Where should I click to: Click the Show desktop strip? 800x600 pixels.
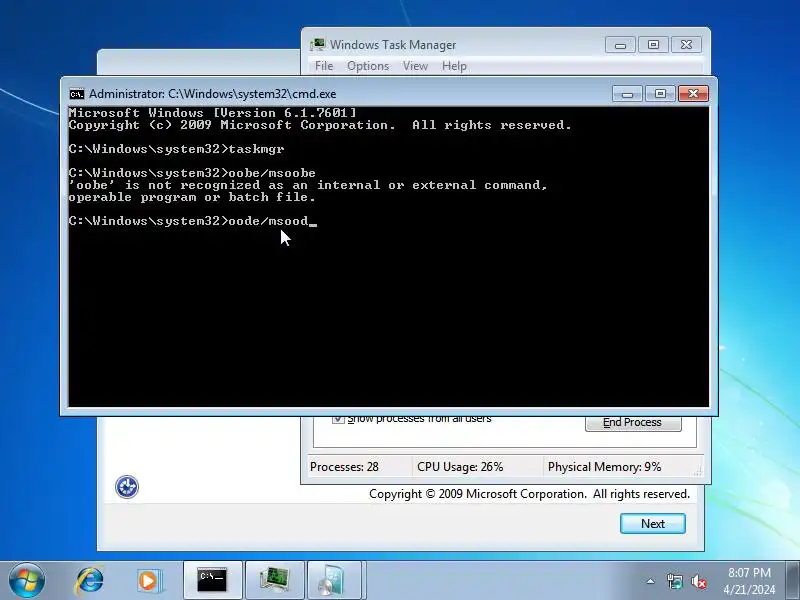[x=792, y=580]
